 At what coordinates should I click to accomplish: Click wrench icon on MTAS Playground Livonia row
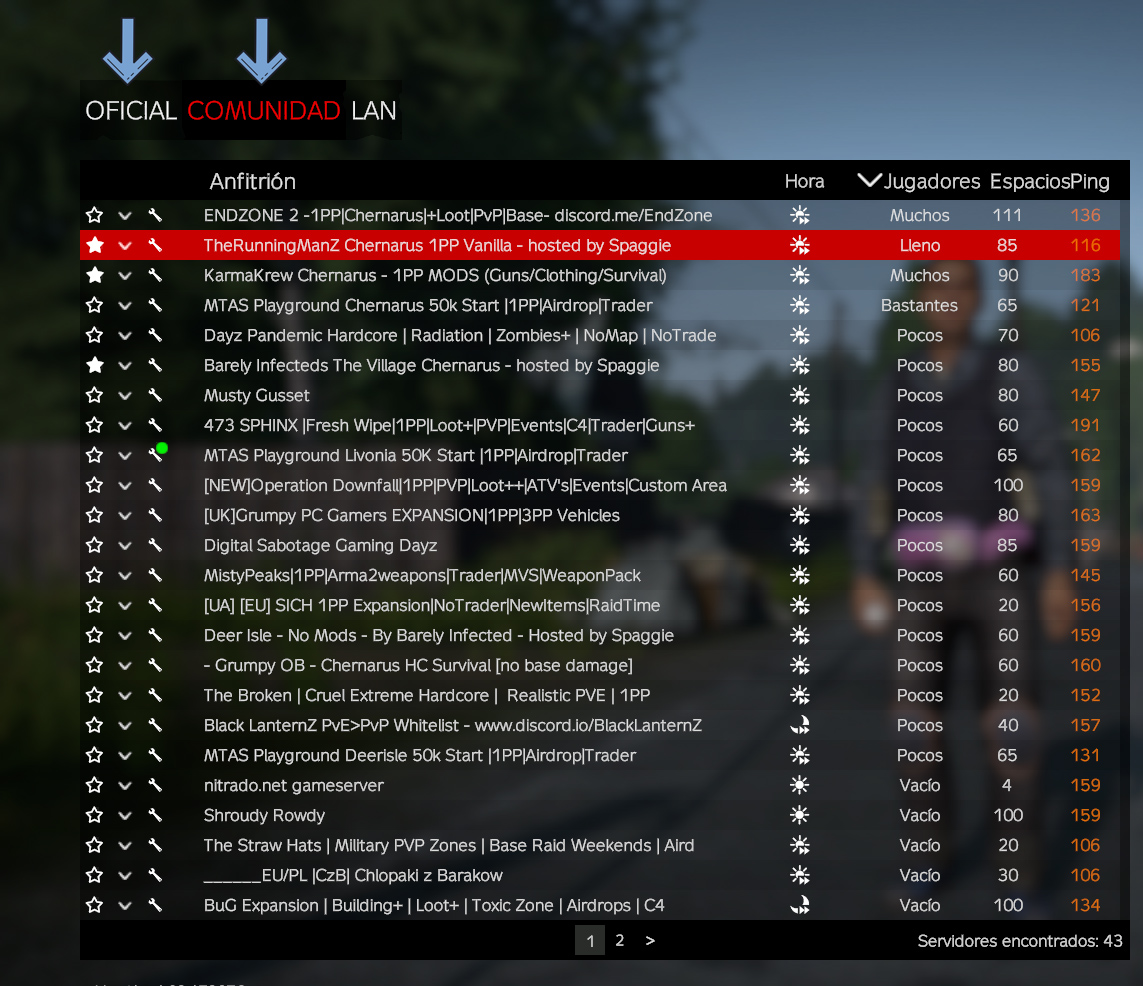point(155,455)
